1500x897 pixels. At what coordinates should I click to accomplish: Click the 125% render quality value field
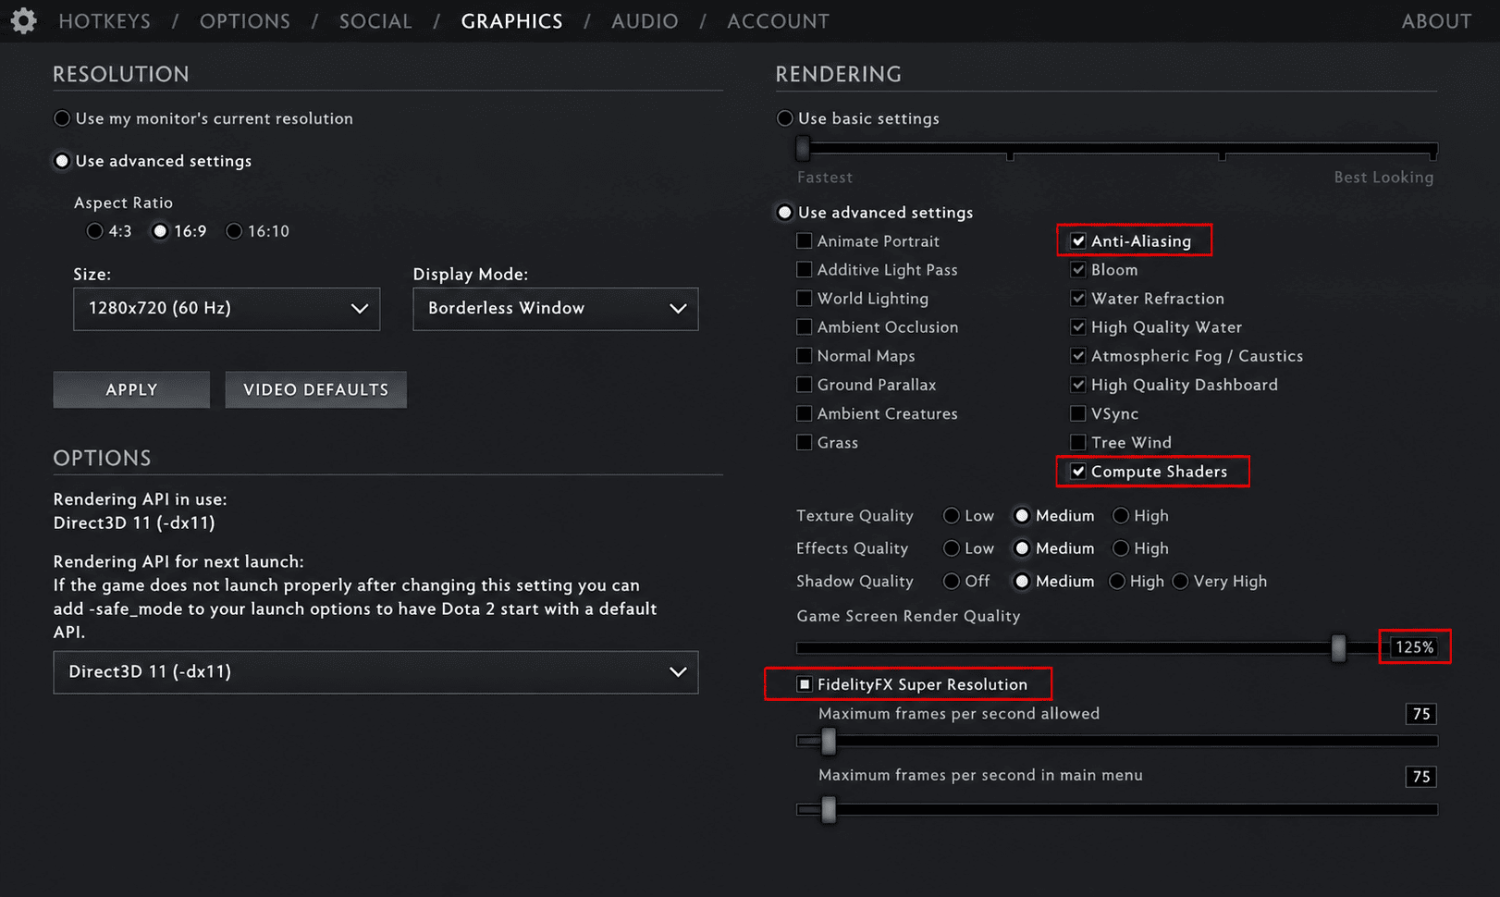[x=1415, y=648]
